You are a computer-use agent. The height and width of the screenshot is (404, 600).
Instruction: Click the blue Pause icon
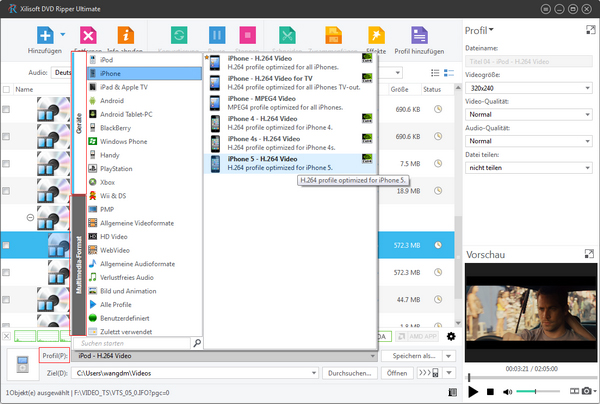pos(217,36)
